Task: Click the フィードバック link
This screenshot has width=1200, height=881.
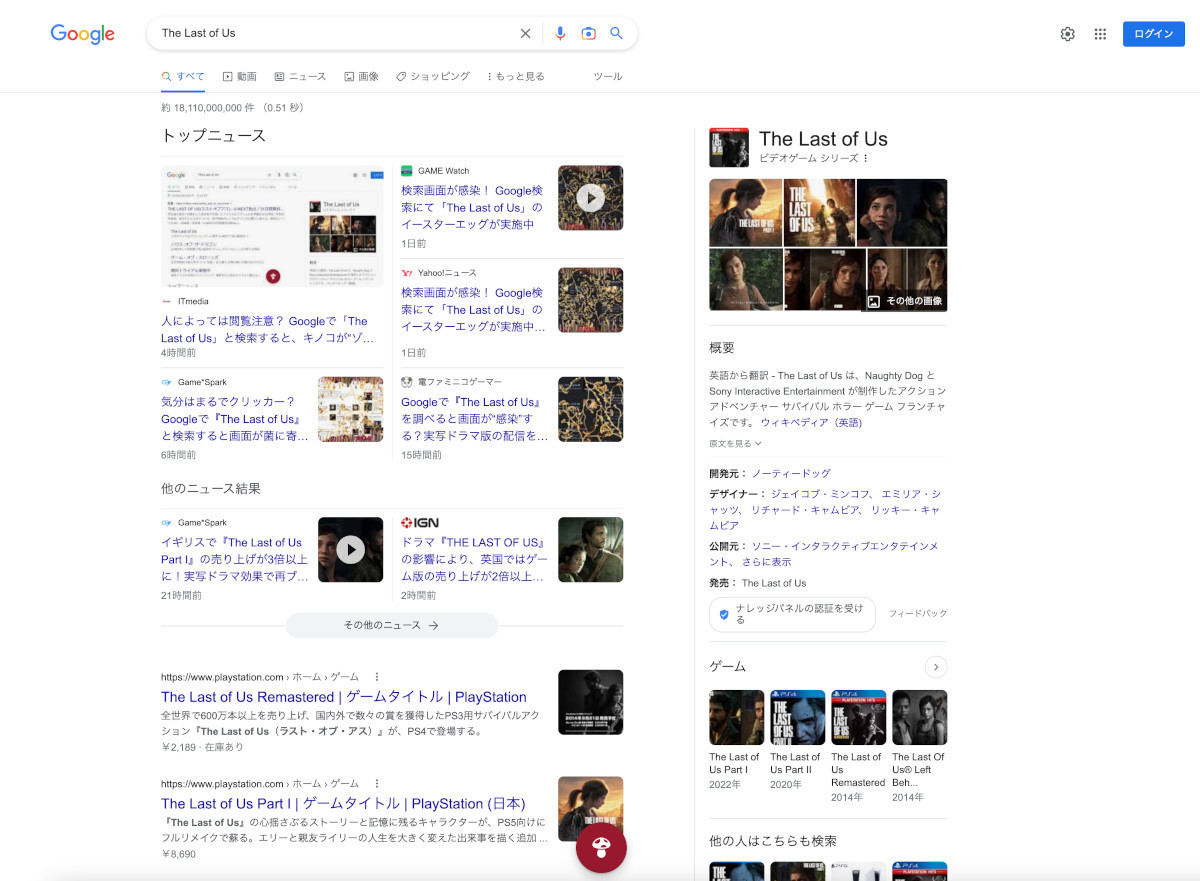Action: (x=918, y=614)
